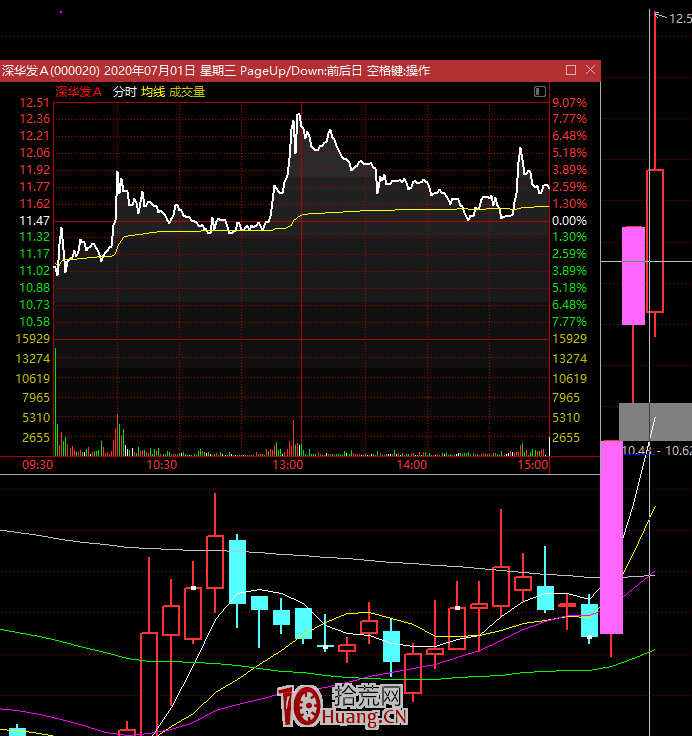Click the 14:00 time axis label
Viewport: 692px width, 736px height.
412,465
